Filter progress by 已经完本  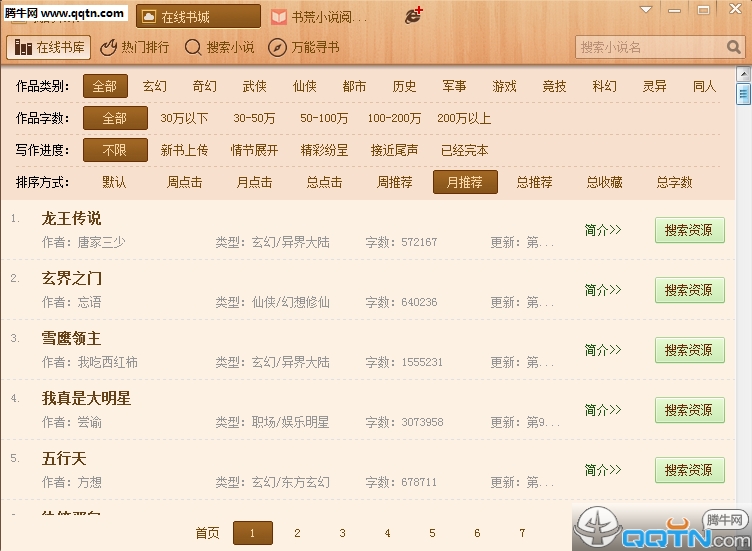click(464, 150)
